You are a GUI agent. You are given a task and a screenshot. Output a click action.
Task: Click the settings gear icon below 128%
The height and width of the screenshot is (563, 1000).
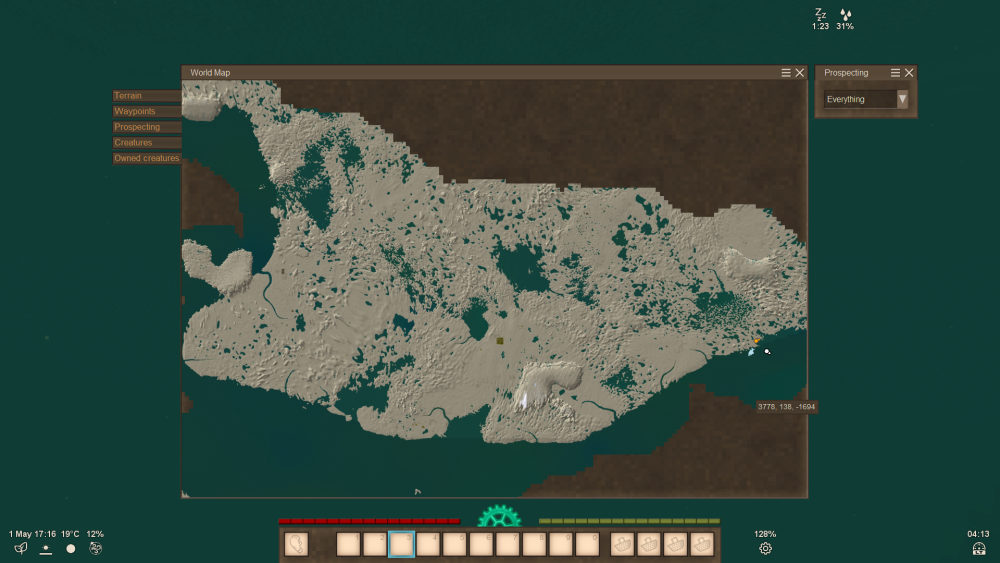pyautogui.click(x=765, y=548)
